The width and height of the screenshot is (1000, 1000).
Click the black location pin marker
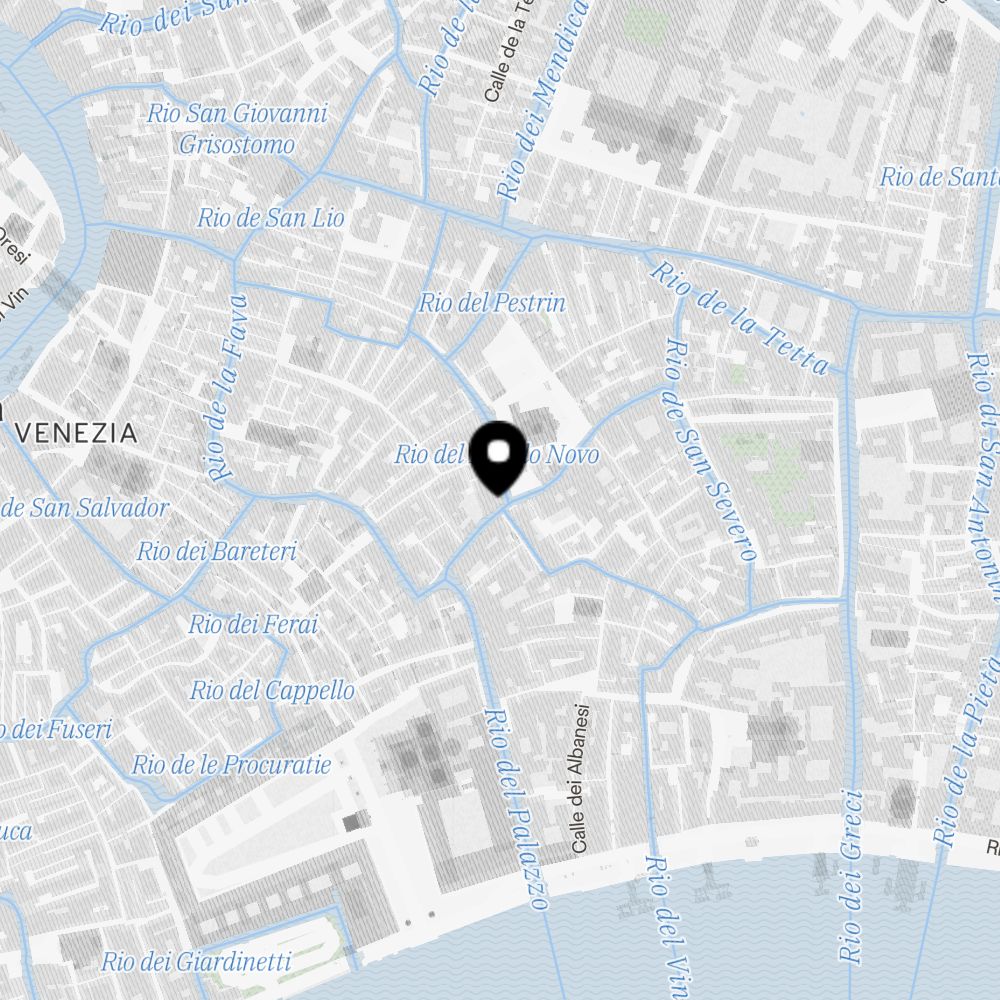pyautogui.click(x=498, y=459)
